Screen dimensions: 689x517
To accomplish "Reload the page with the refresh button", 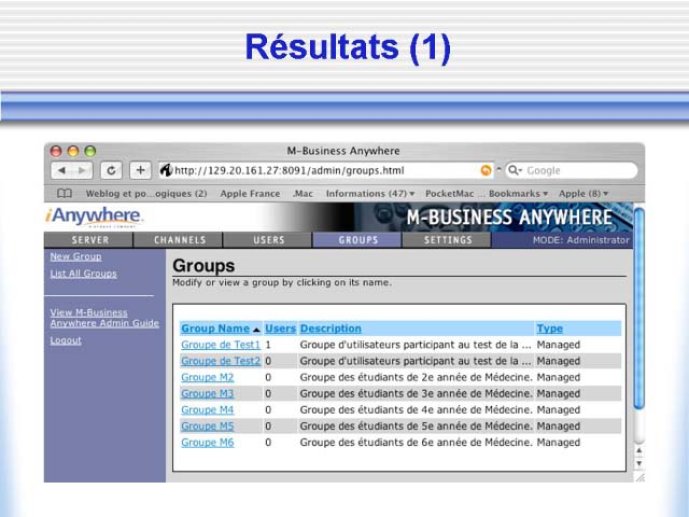I will pyautogui.click(x=111, y=170).
